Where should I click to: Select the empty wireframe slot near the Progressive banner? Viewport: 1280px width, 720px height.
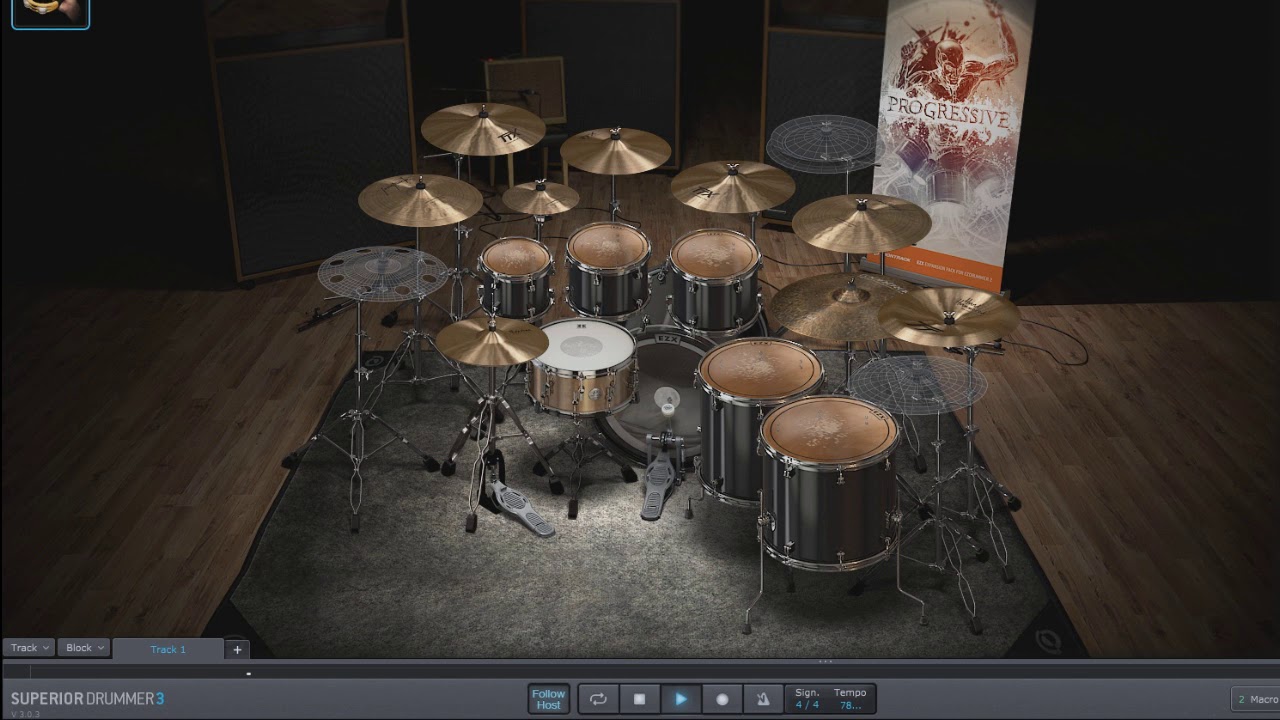pyautogui.click(x=823, y=143)
